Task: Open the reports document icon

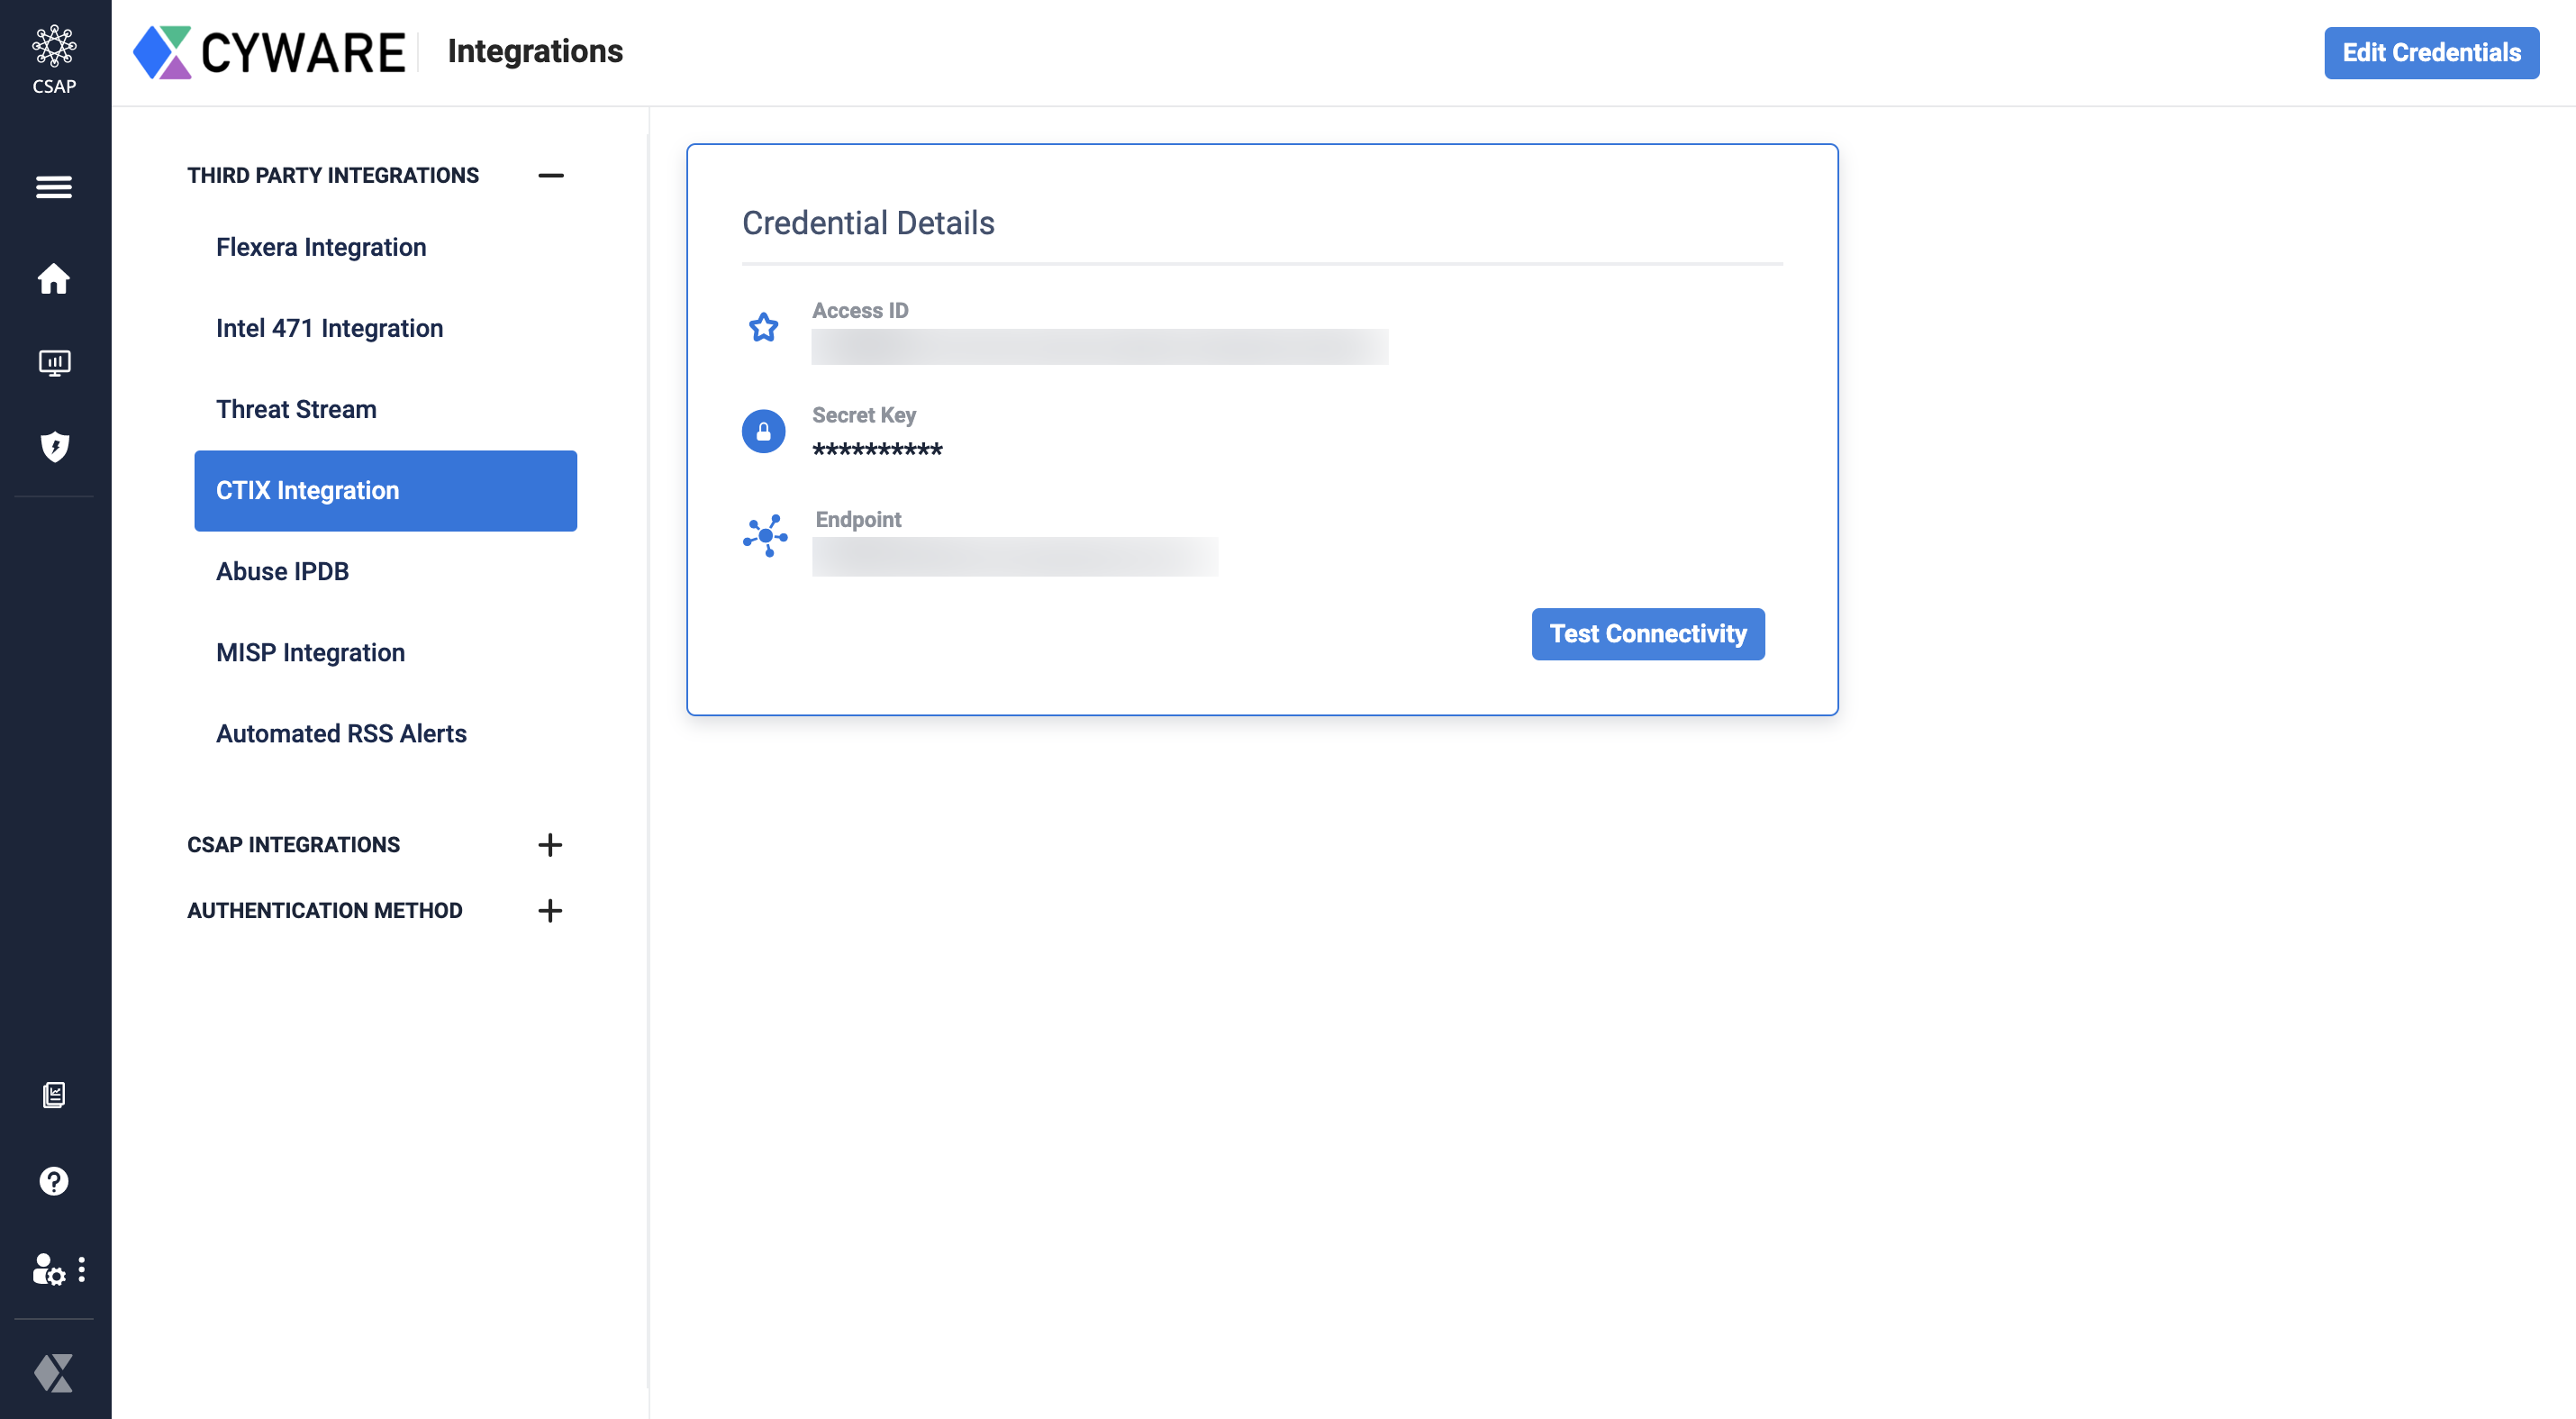Action: point(54,1095)
